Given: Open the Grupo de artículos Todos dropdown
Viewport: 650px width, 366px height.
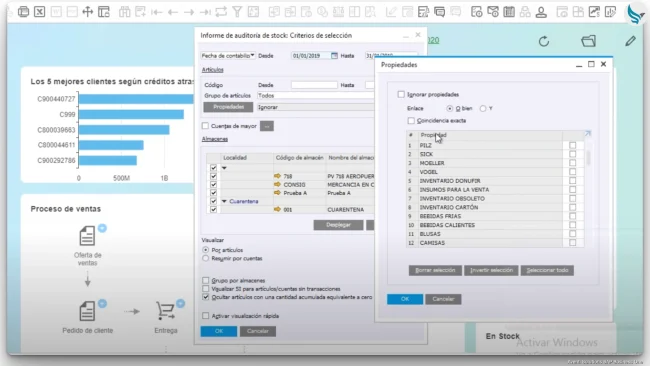Looking at the screenshot, I should coord(315,96).
